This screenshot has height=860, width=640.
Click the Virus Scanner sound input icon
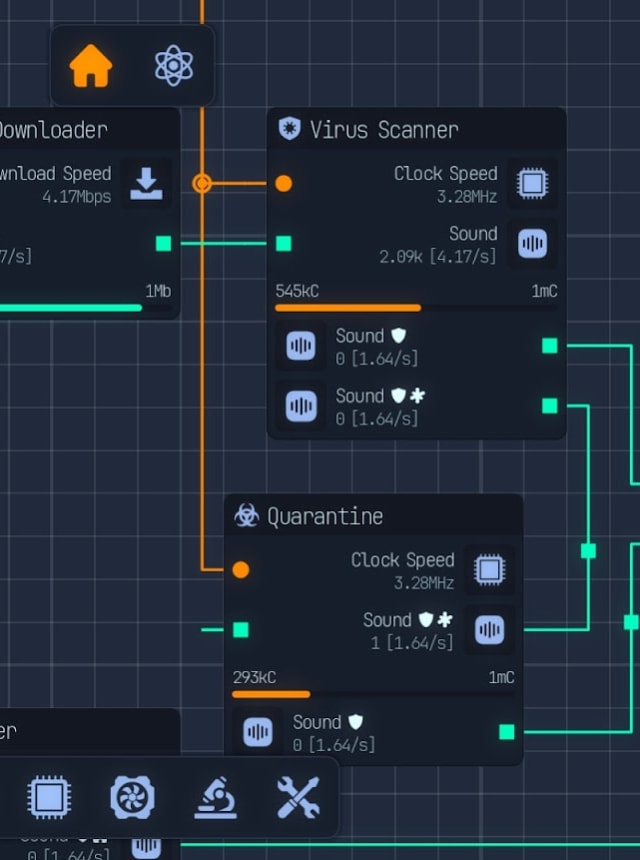pyautogui.click(x=531, y=244)
